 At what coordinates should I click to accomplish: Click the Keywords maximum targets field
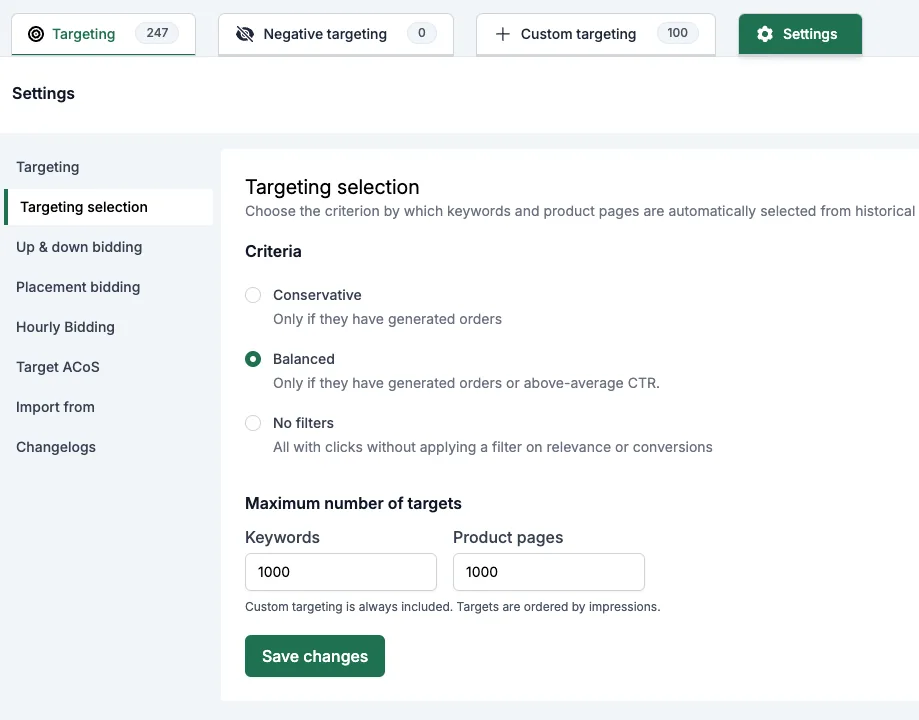coord(341,572)
